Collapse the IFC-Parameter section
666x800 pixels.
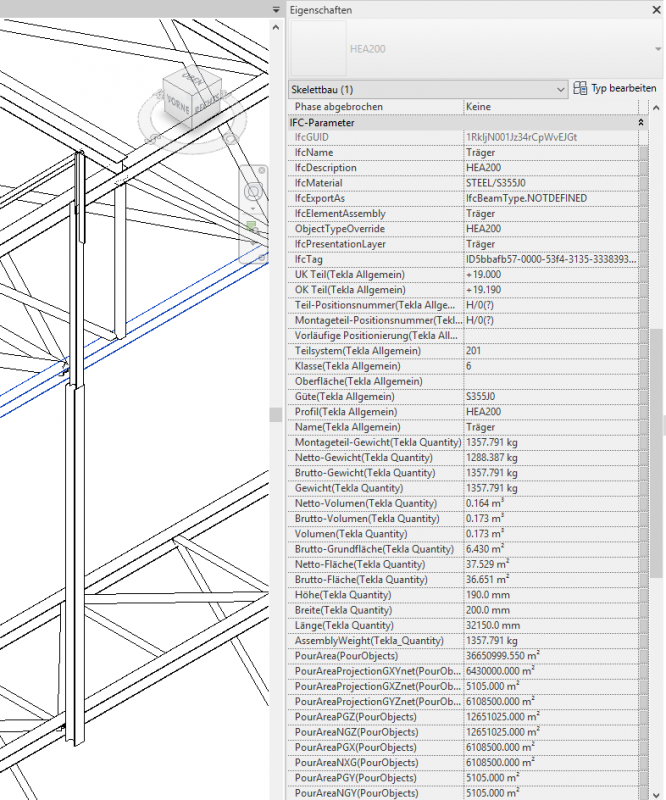click(x=640, y=122)
